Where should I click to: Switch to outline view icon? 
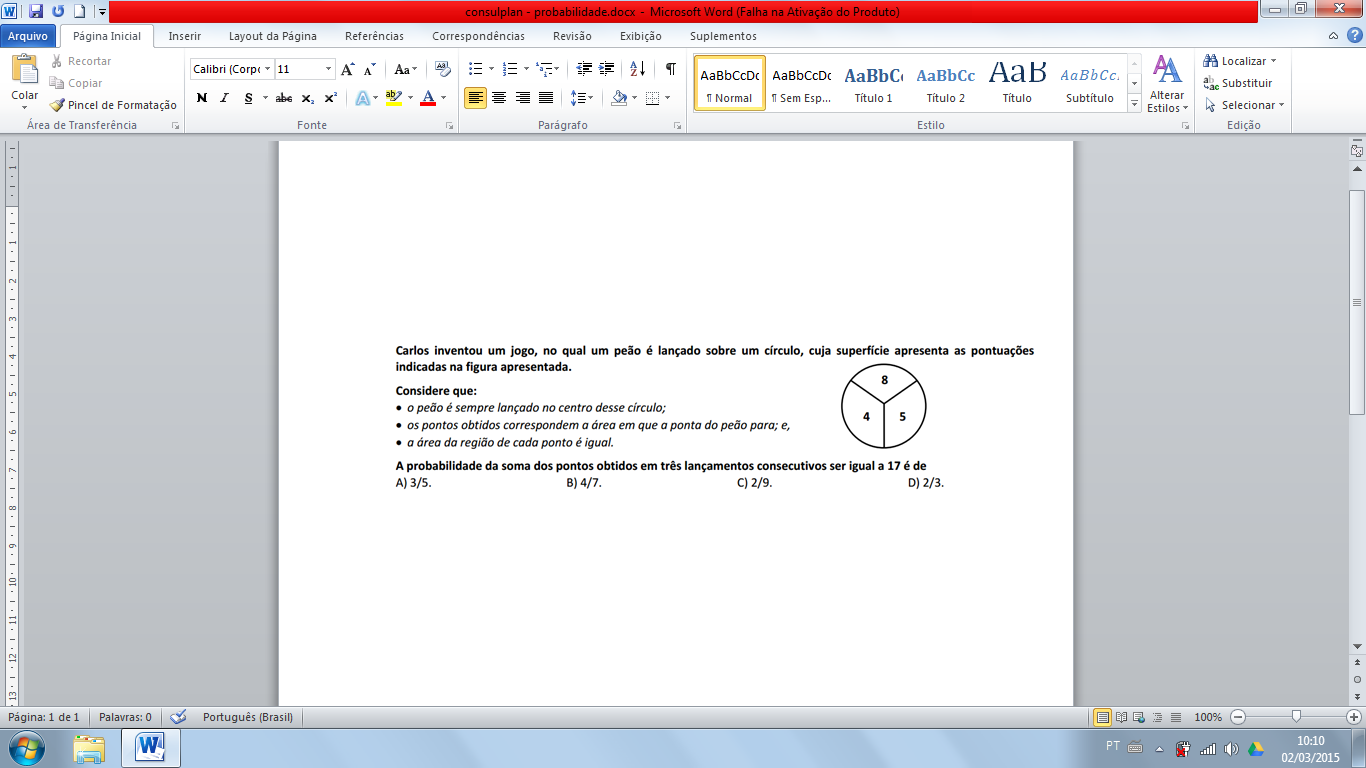[x=1157, y=717]
